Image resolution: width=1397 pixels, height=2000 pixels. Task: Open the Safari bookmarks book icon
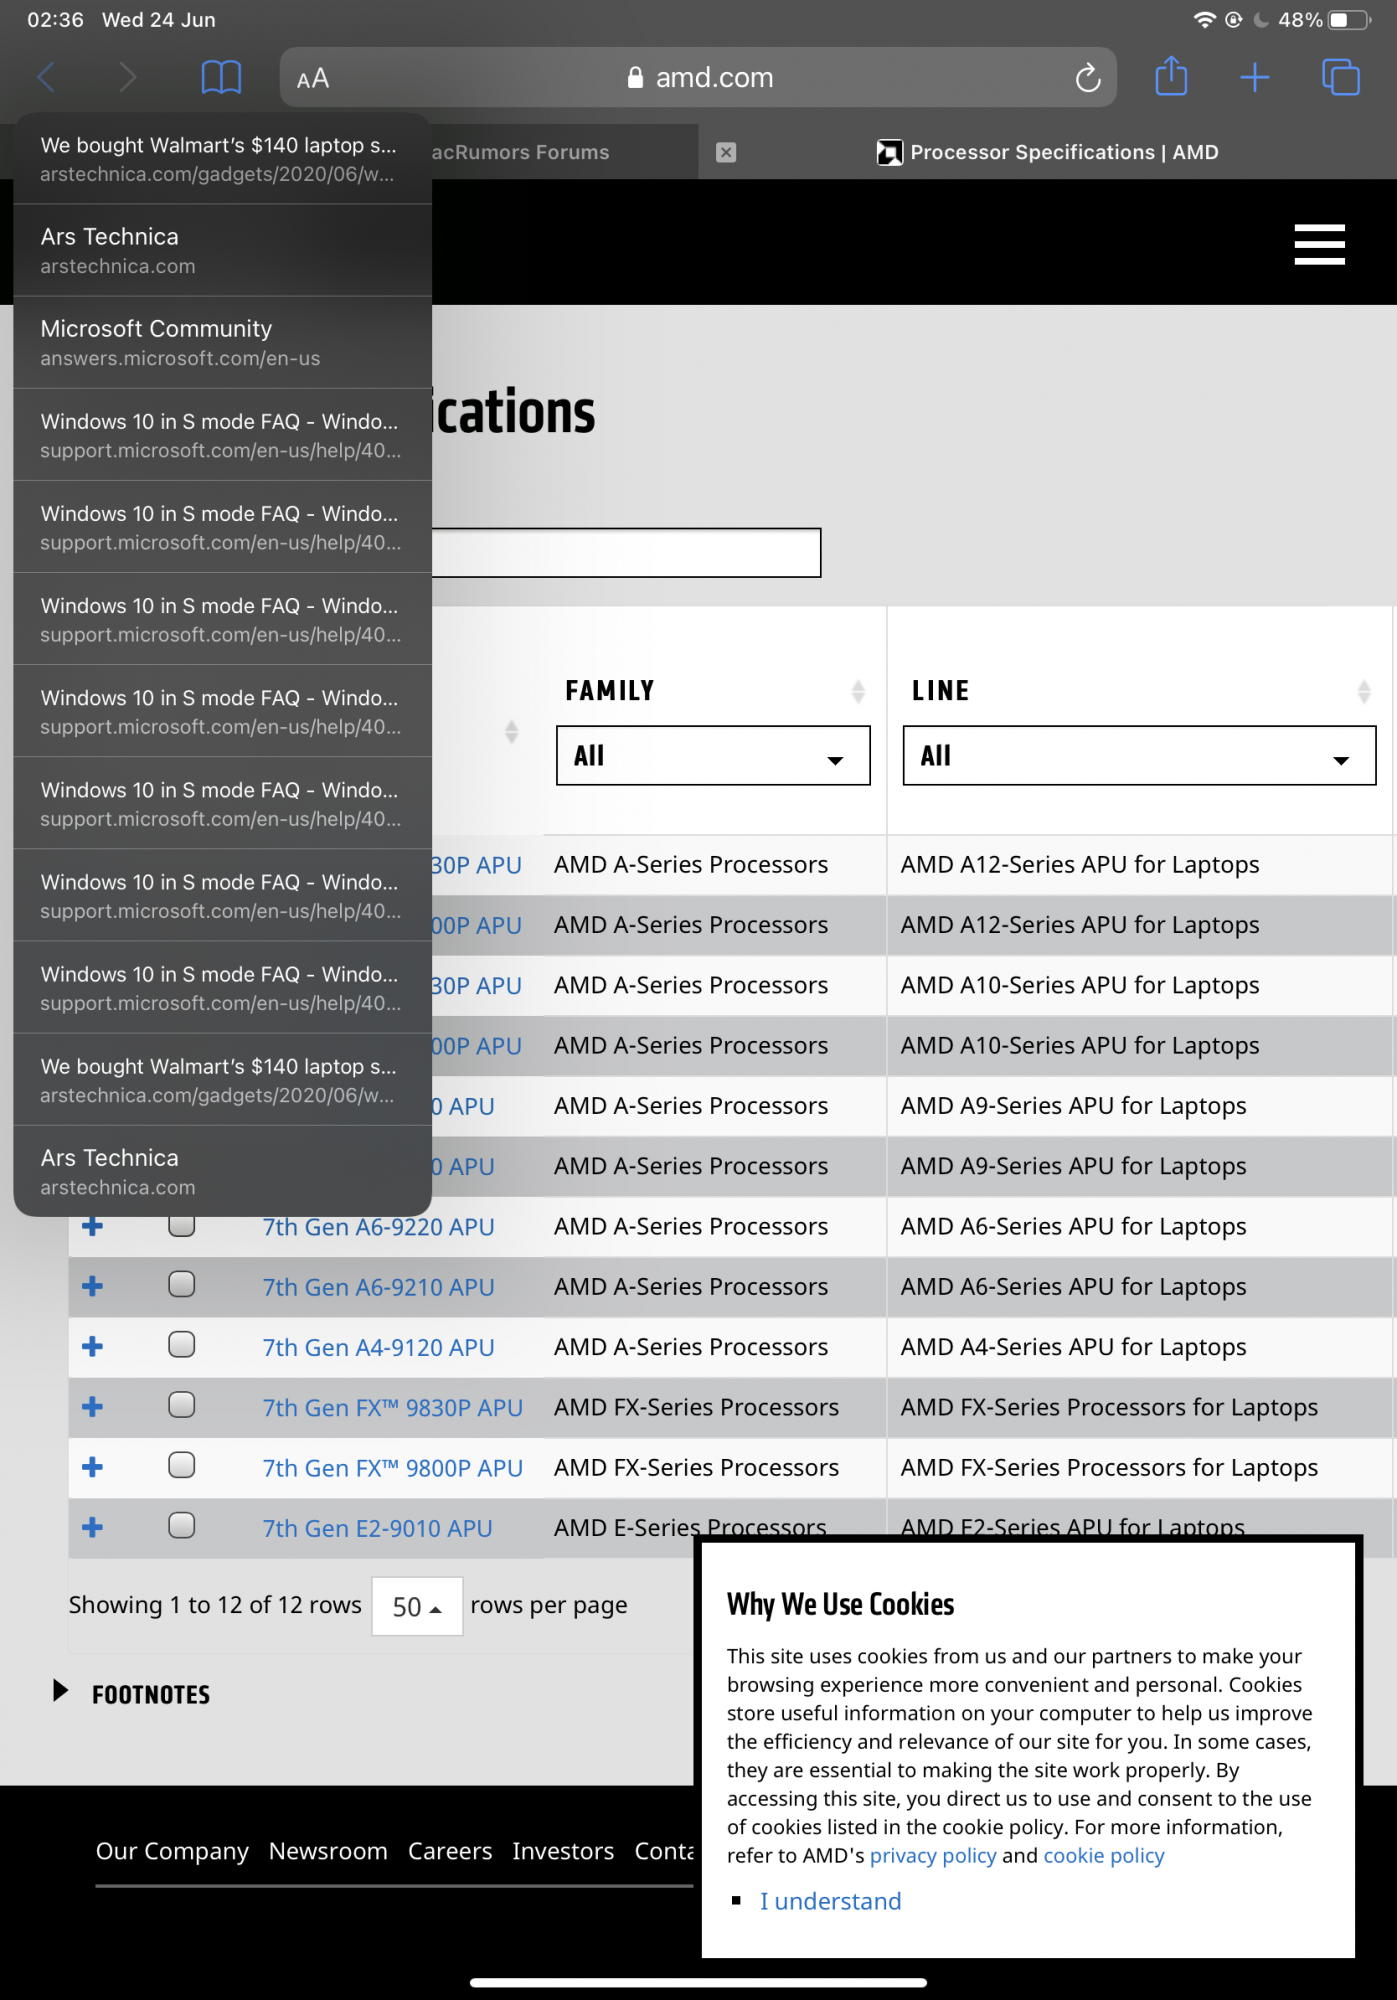tap(221, 77)
